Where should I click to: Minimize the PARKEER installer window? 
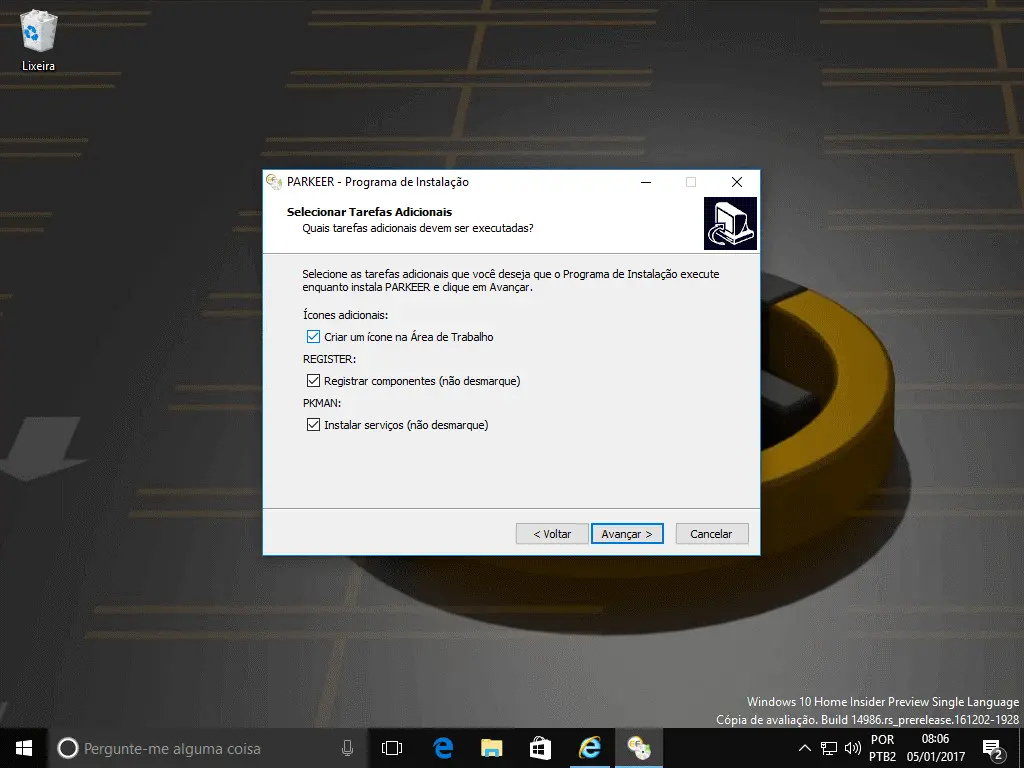(x=646, y=182)
